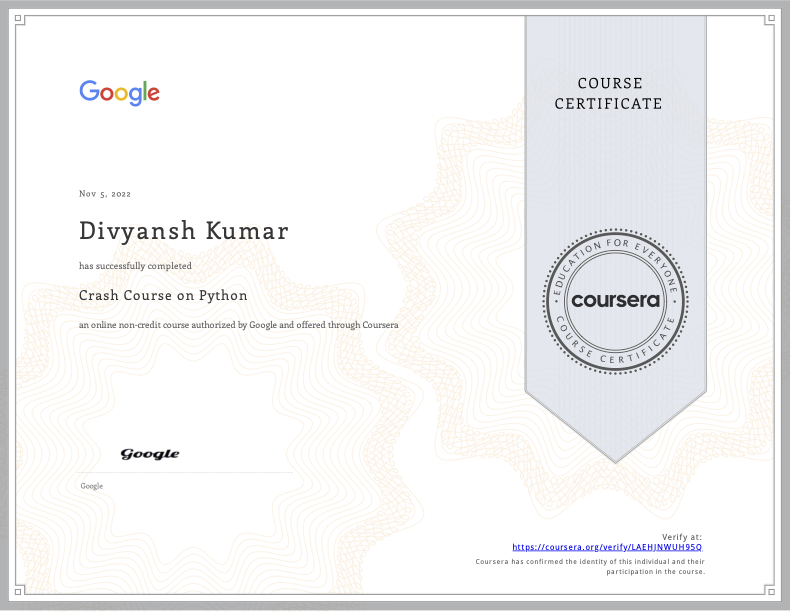Click the "Verify at:" label
792x612 pixels.
click(x=682, y=537)
